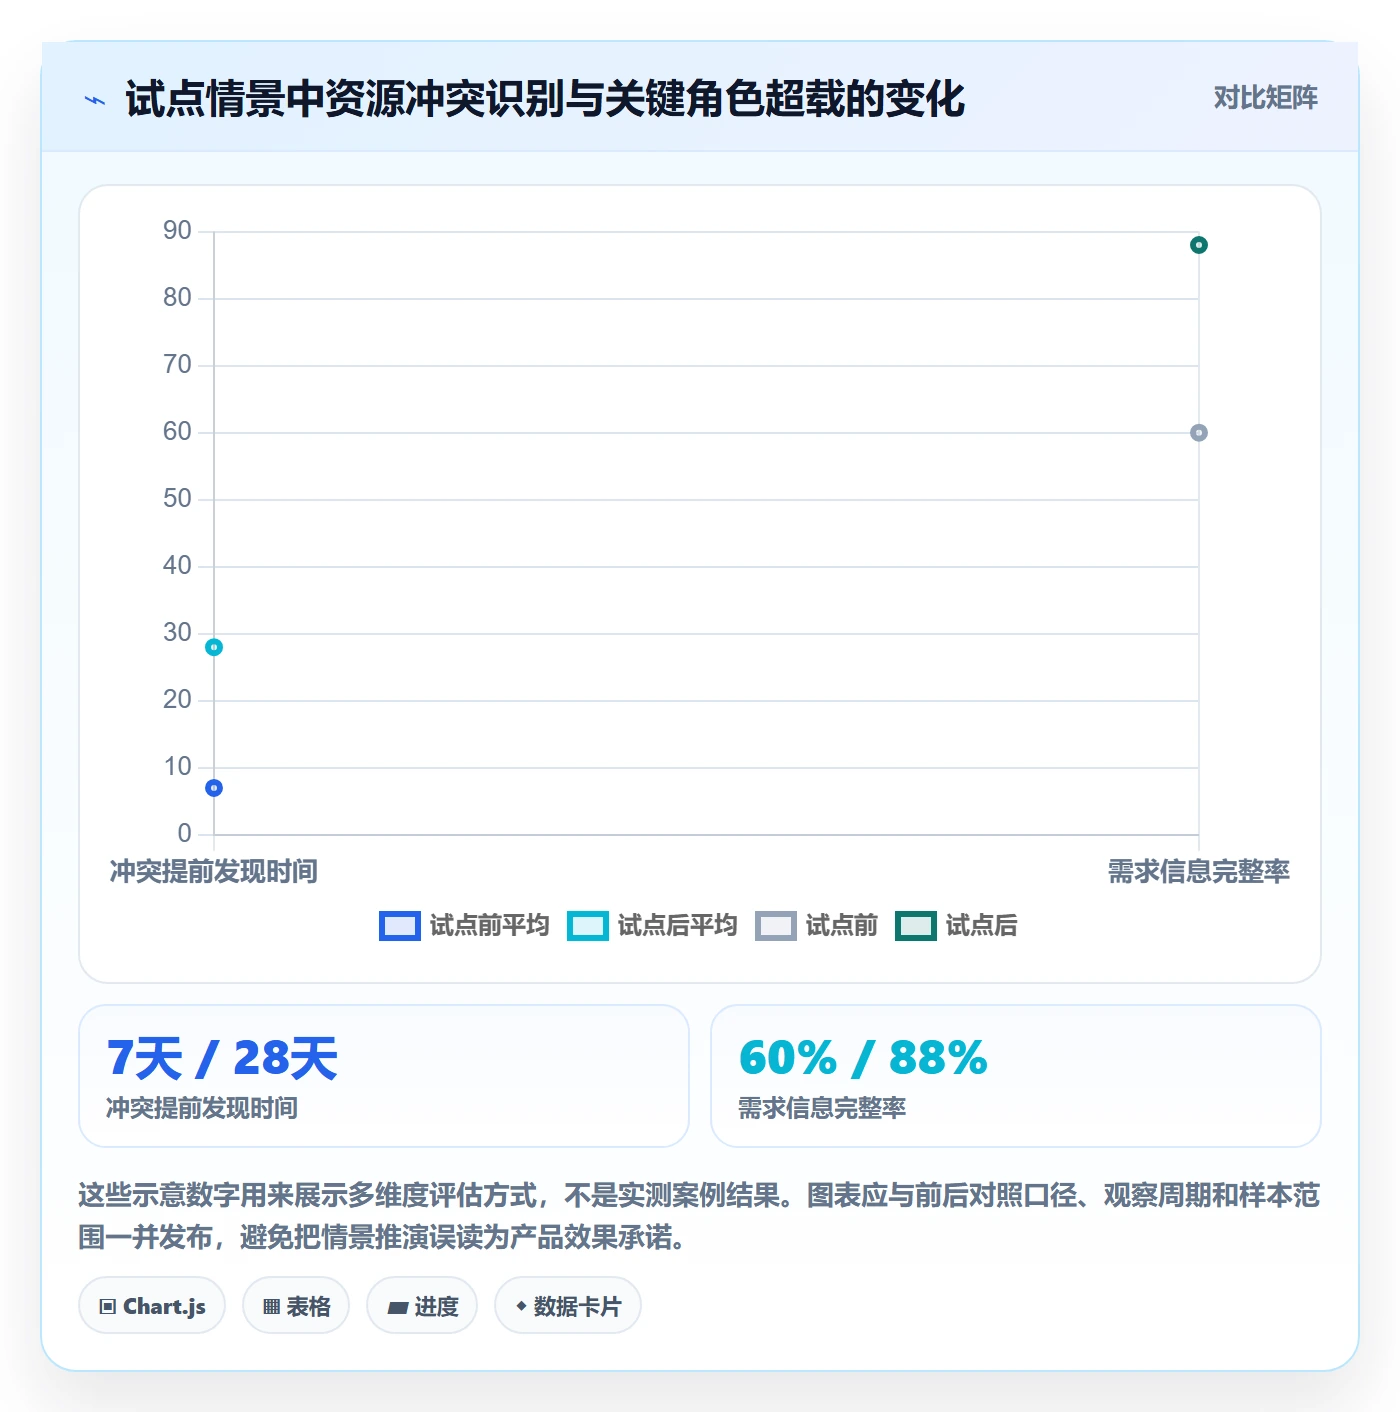
Task: Click the chart title 试点情景中资源冲突识别
Action: 544,99
